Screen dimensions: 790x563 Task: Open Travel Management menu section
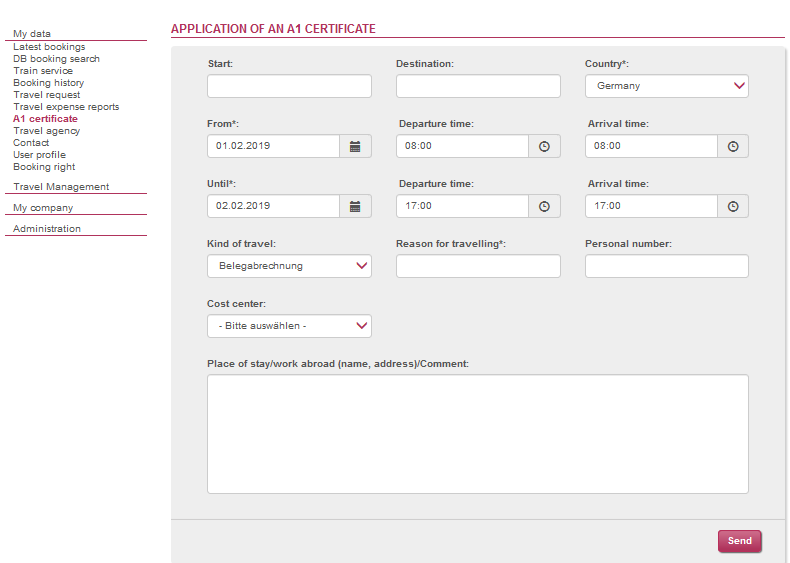click(61, 186)
